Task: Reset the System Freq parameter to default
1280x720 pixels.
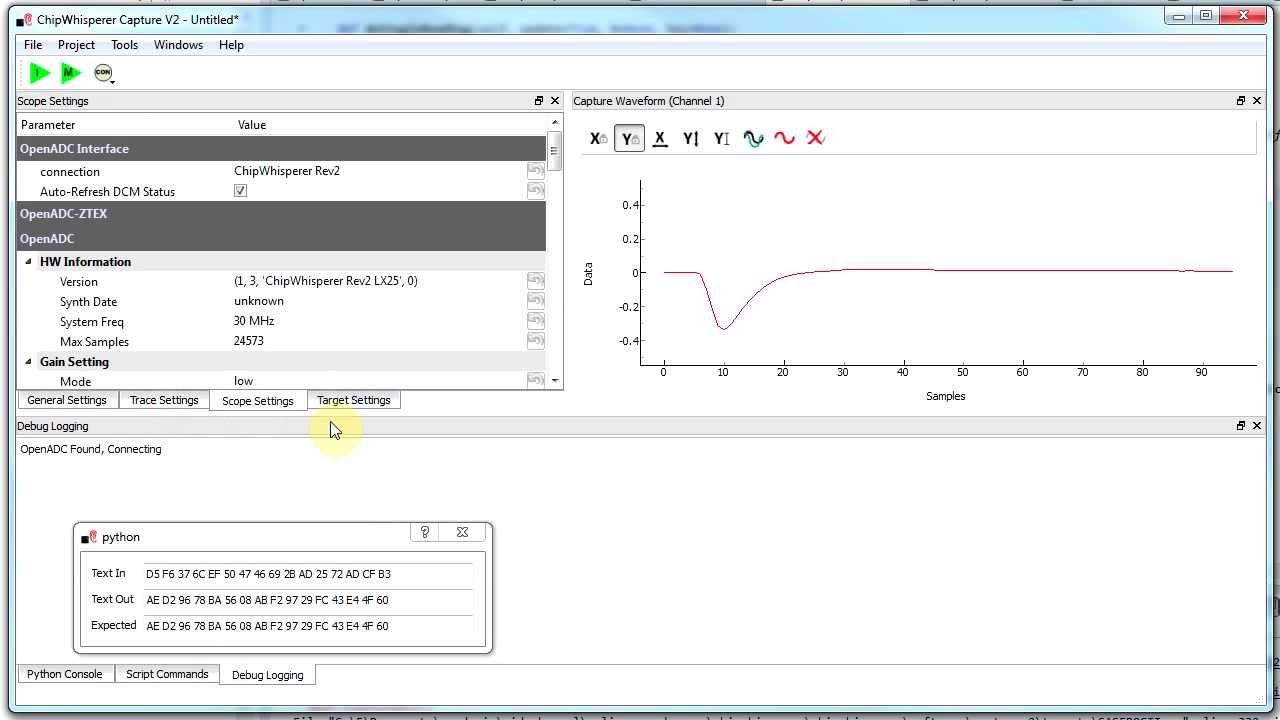Action: point(536,321)
